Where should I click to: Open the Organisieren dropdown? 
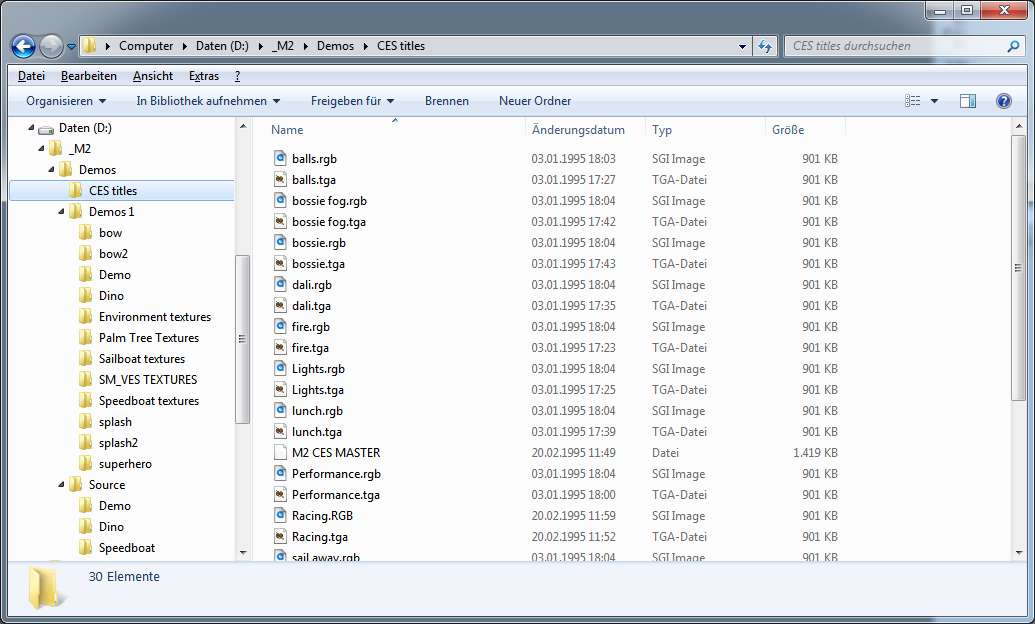tap(66, 101)
